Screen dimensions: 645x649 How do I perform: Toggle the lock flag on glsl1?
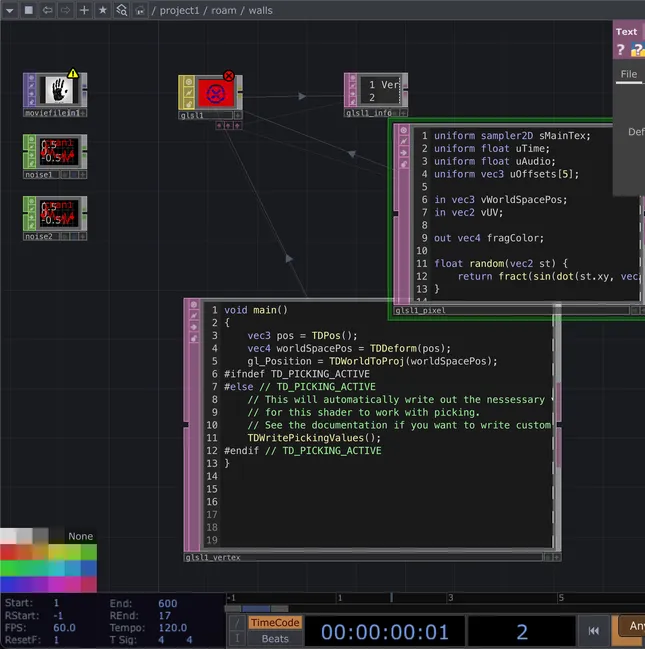coord(189,104)
